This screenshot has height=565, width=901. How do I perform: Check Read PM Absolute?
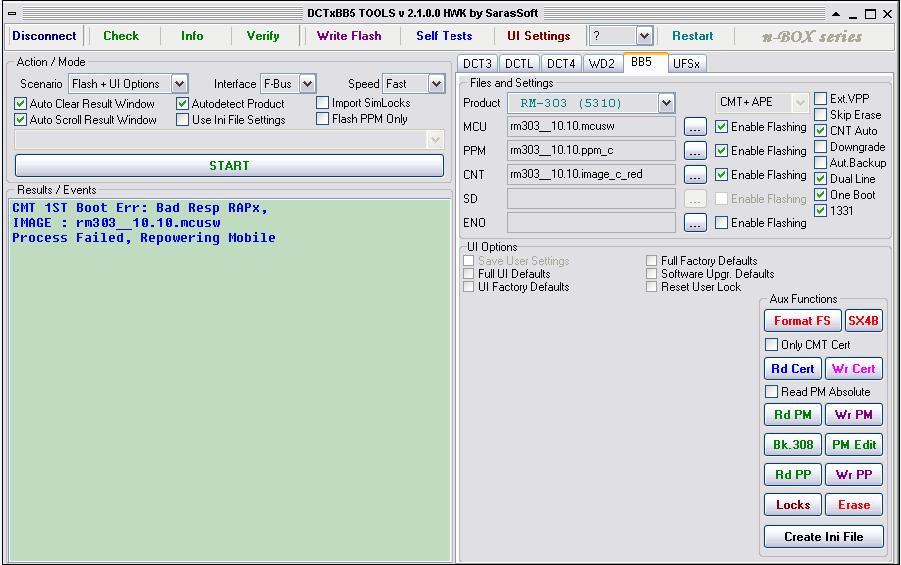[x=771, y=392]
